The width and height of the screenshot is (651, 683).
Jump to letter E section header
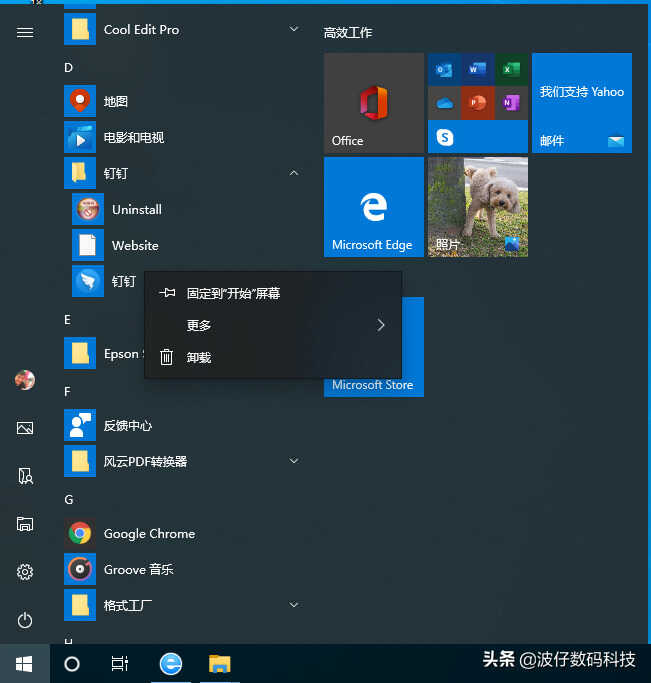coord(67,320)
